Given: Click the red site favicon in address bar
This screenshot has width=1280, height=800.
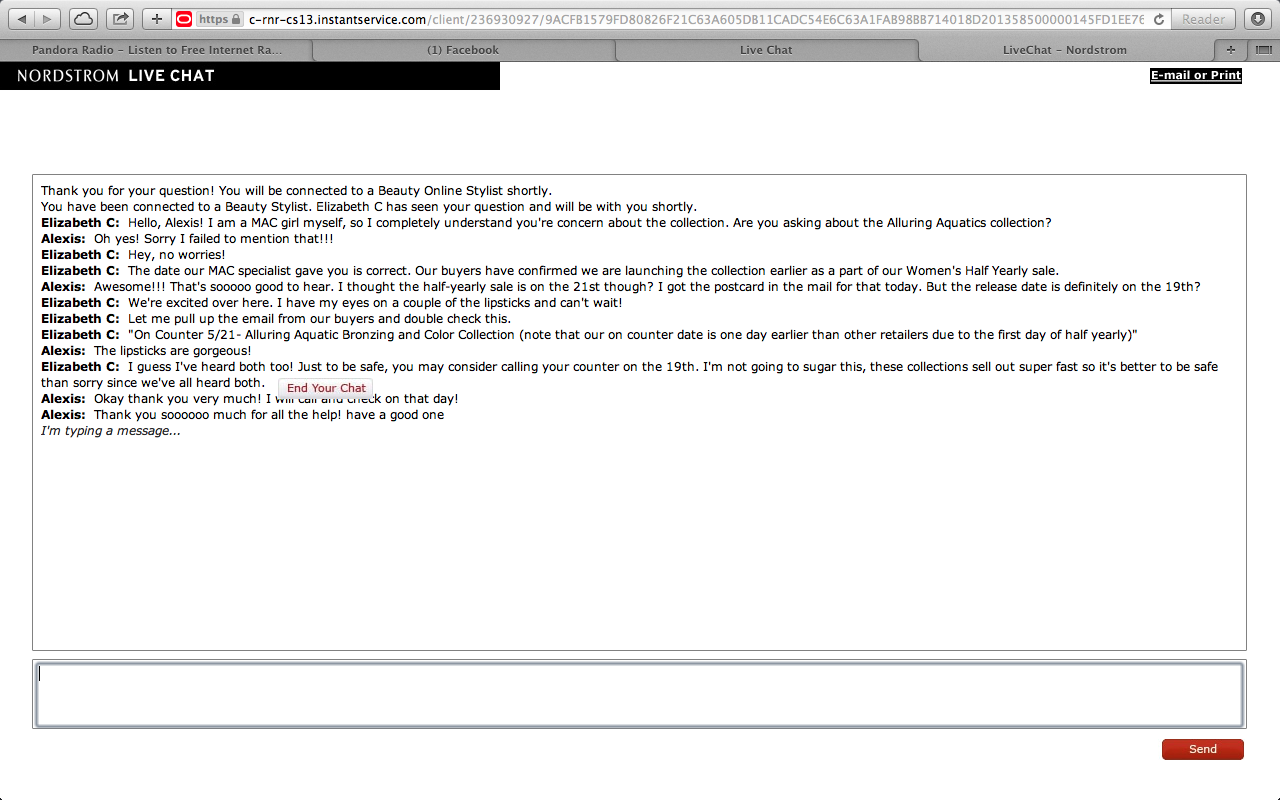Looking at the screenshot, I should (x=184, y=19).
